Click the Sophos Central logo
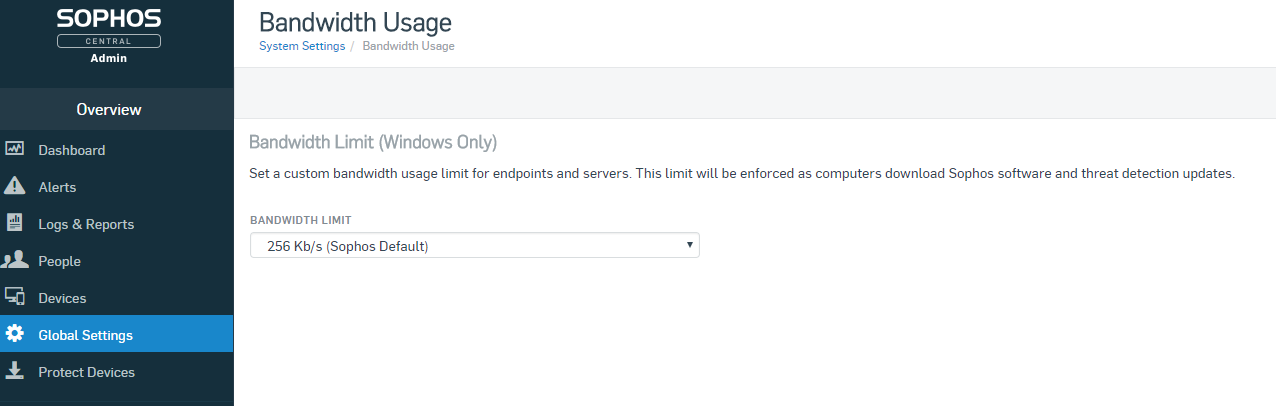Image resolution: width=1276 pixels, height=406 pixels. (x=109, y=35)
